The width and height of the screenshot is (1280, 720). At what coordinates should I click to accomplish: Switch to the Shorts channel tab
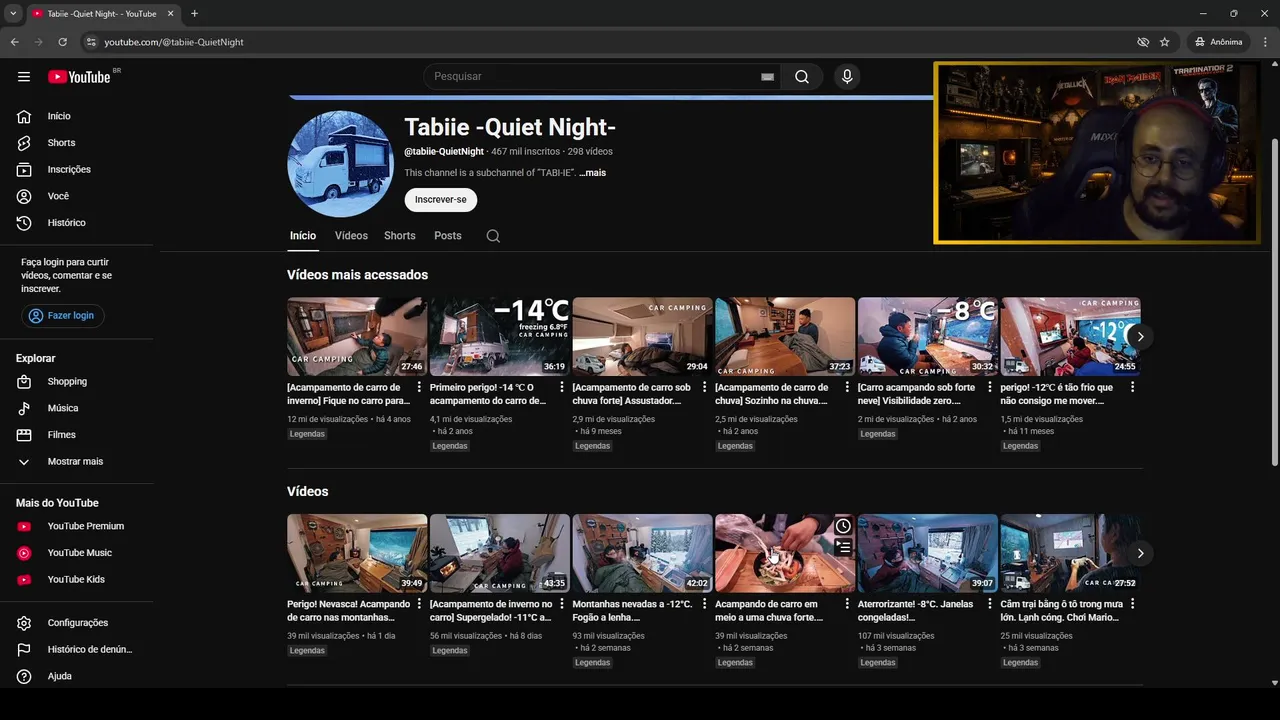(400, 236)
